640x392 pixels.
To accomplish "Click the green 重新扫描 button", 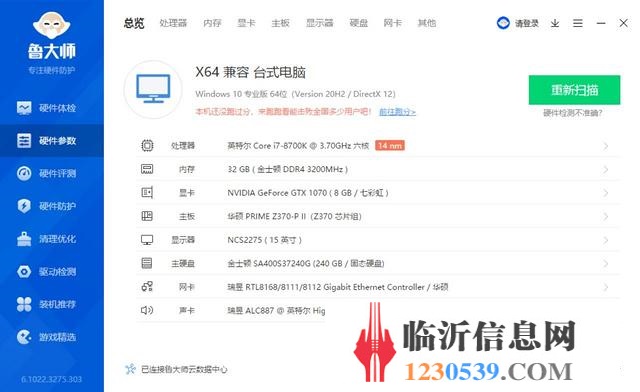I will click(574, 90).
